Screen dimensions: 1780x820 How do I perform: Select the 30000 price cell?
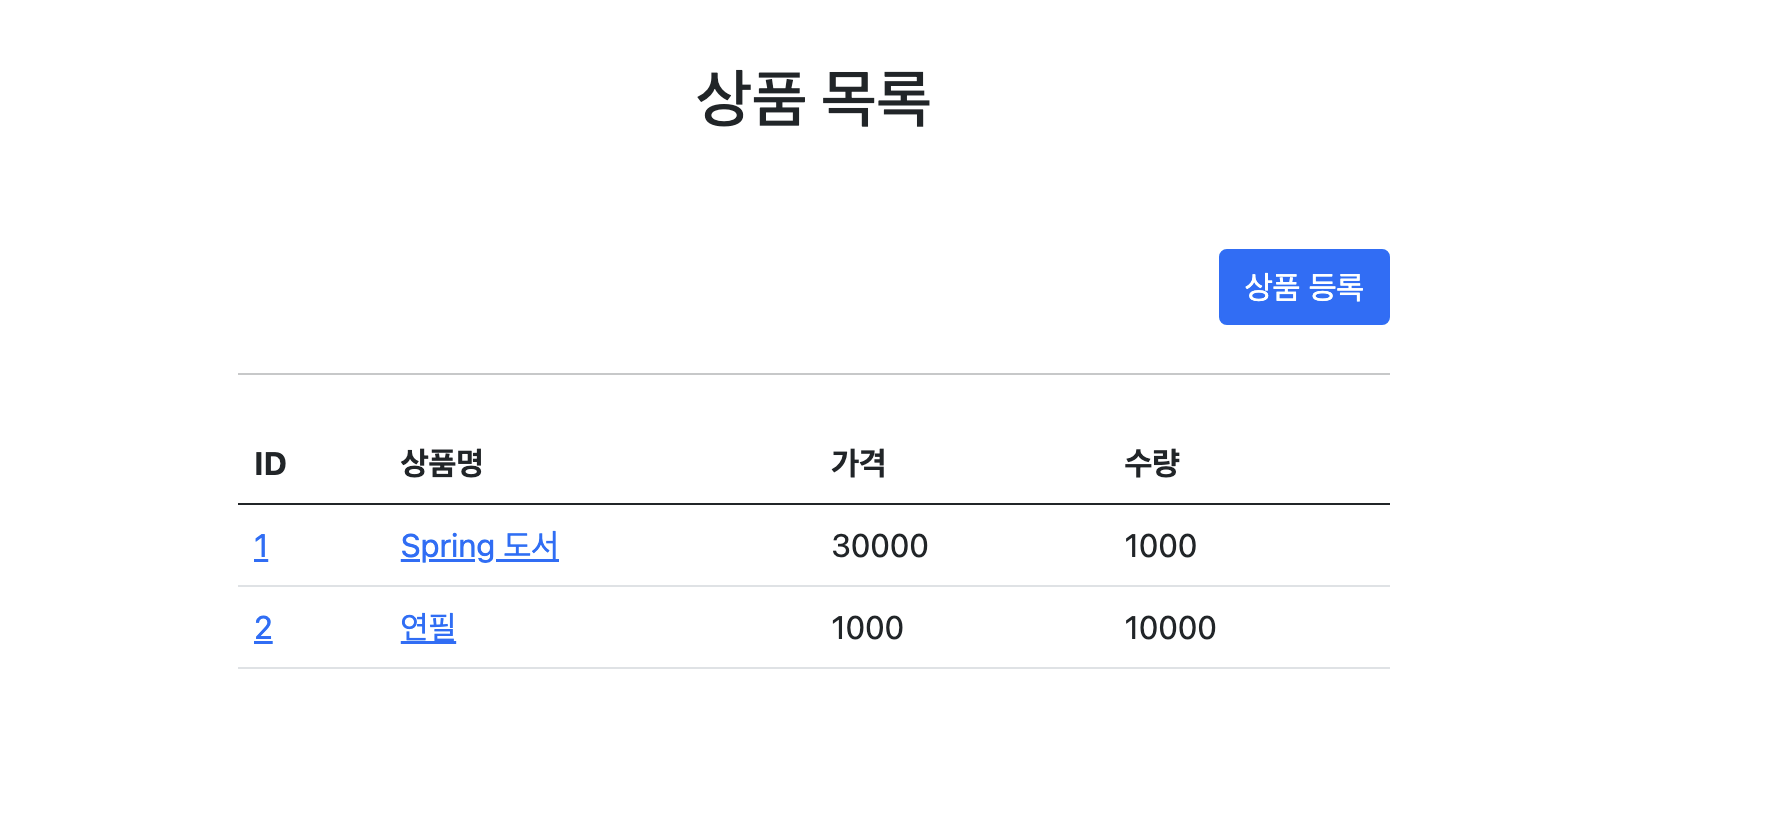[880, 546]
